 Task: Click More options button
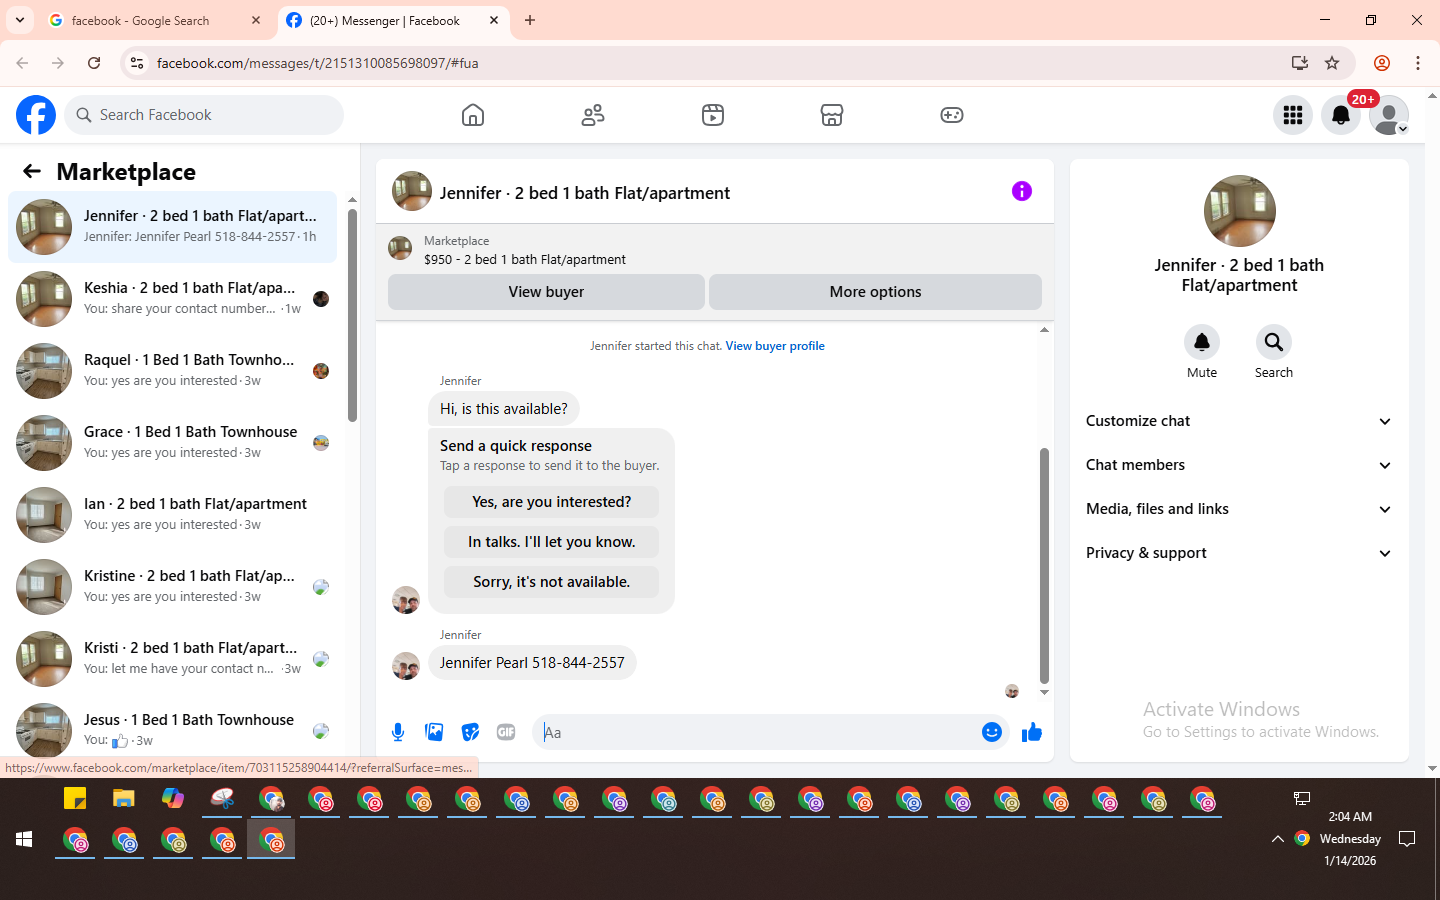(875, 292)
